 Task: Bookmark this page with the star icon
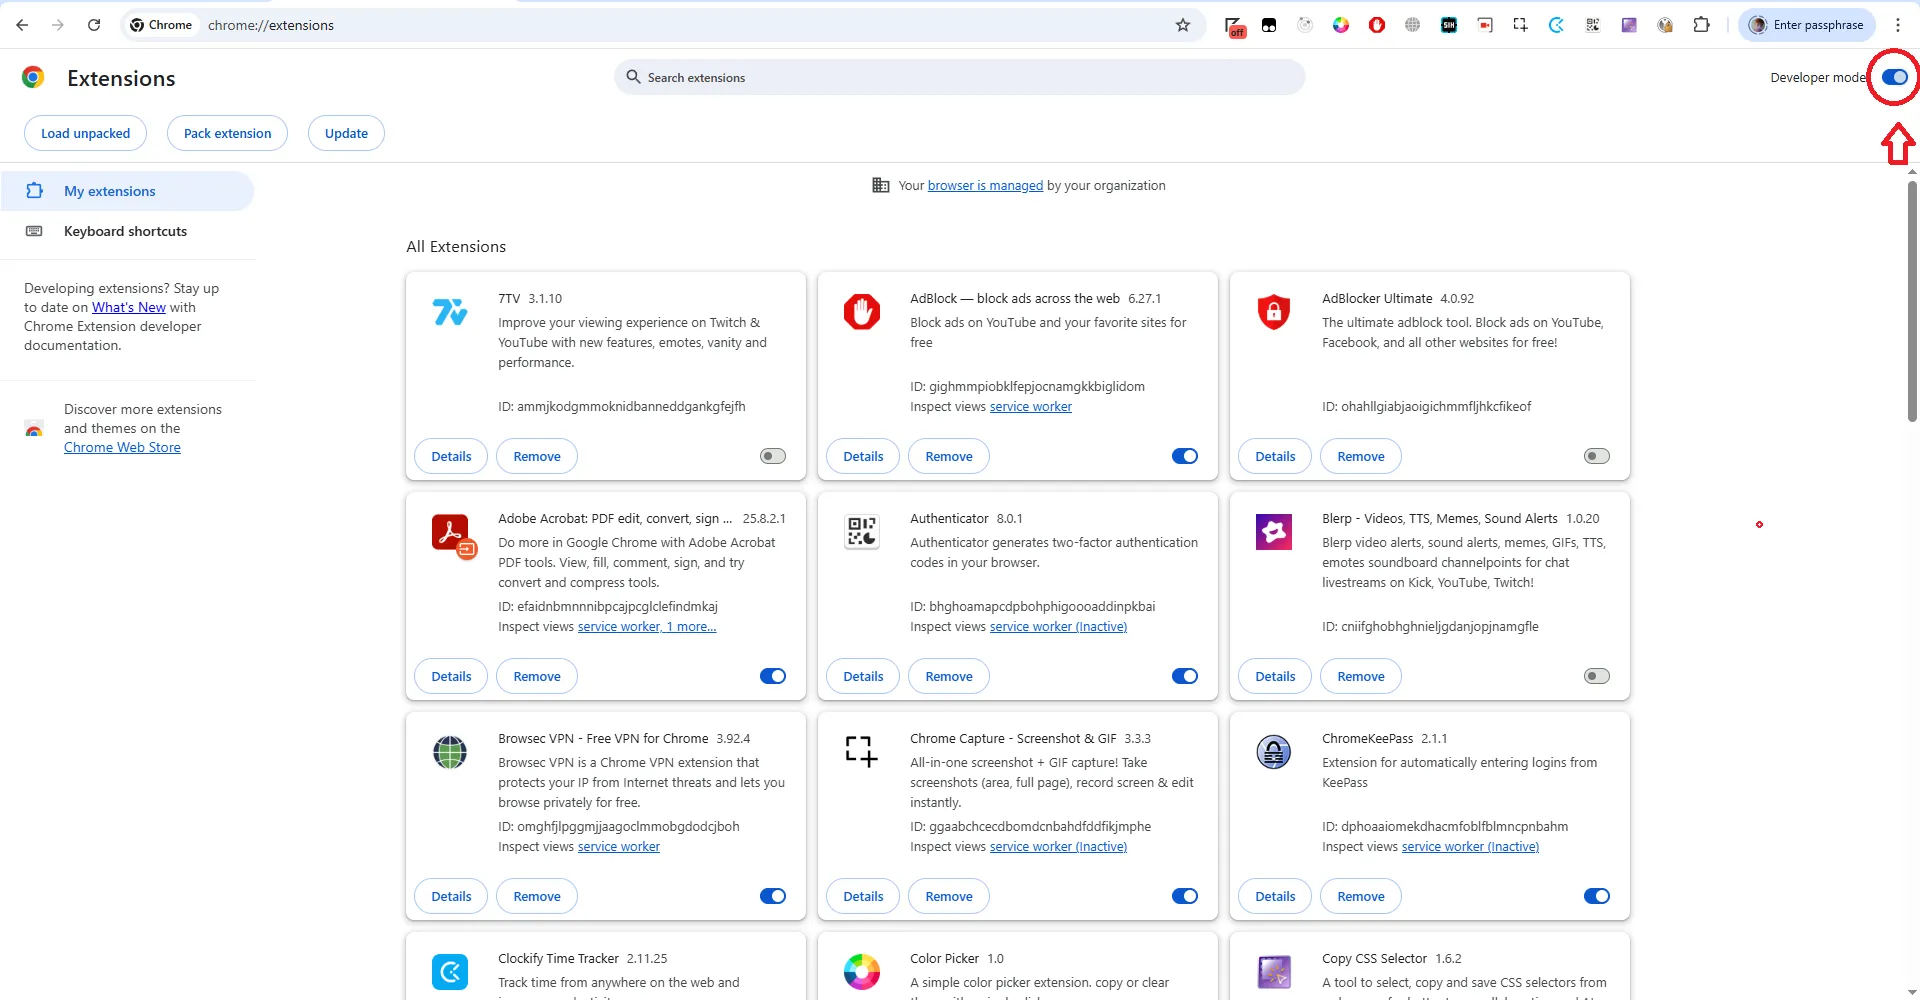pyautogui.click(x=1183, y=25)
